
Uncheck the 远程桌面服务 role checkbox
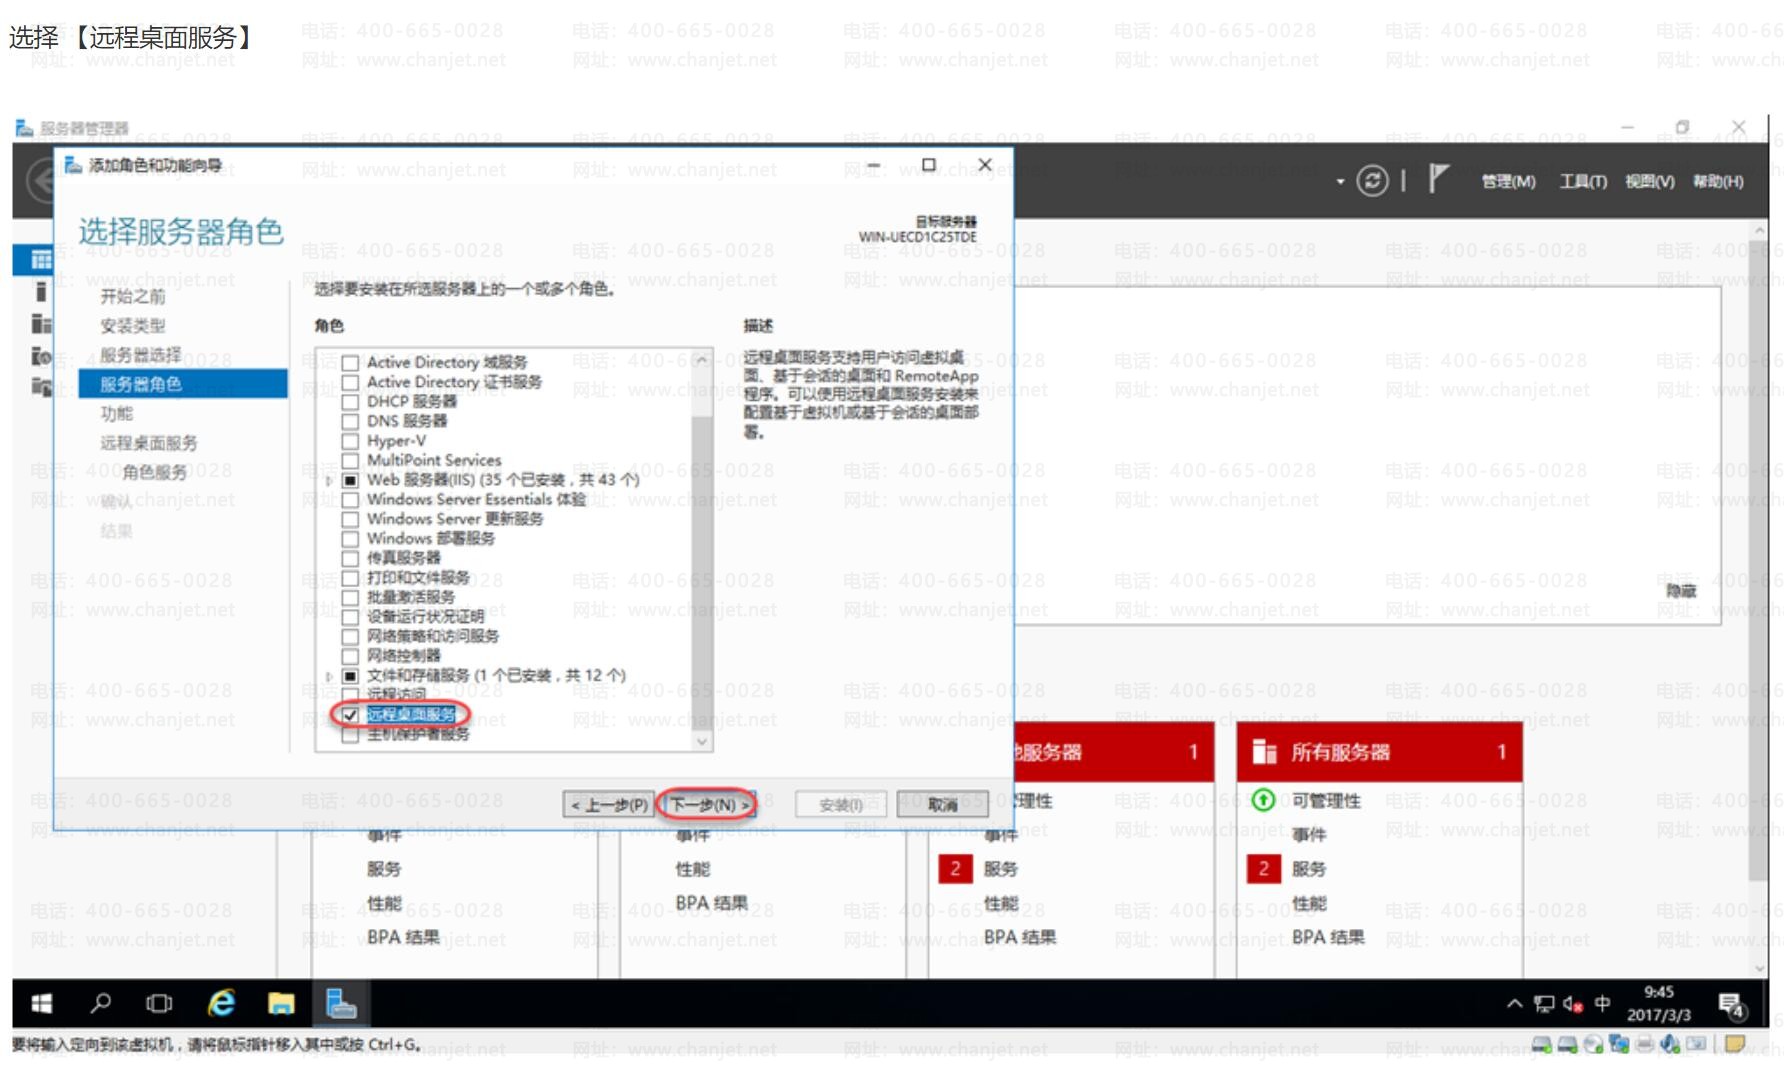(x=350, y=714)
